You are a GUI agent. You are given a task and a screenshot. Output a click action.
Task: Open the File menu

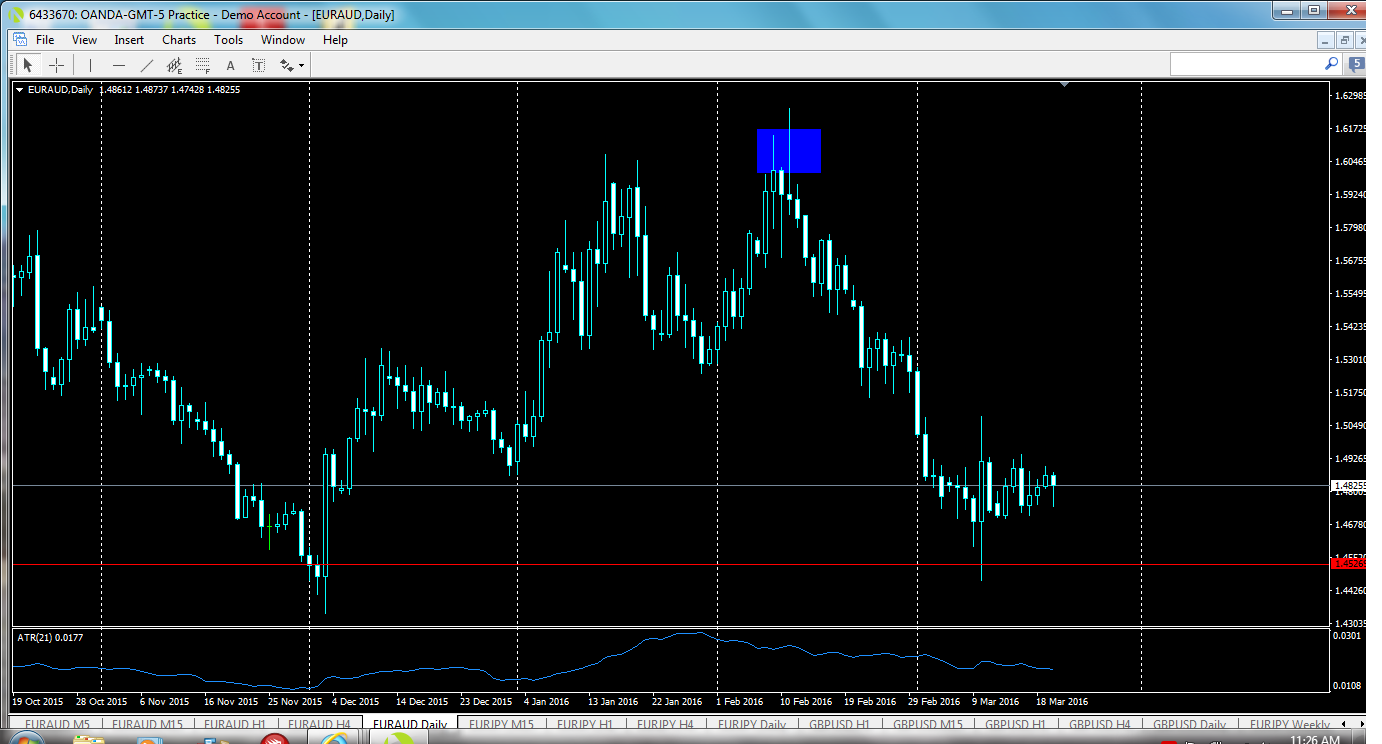(x=45, y=40)
